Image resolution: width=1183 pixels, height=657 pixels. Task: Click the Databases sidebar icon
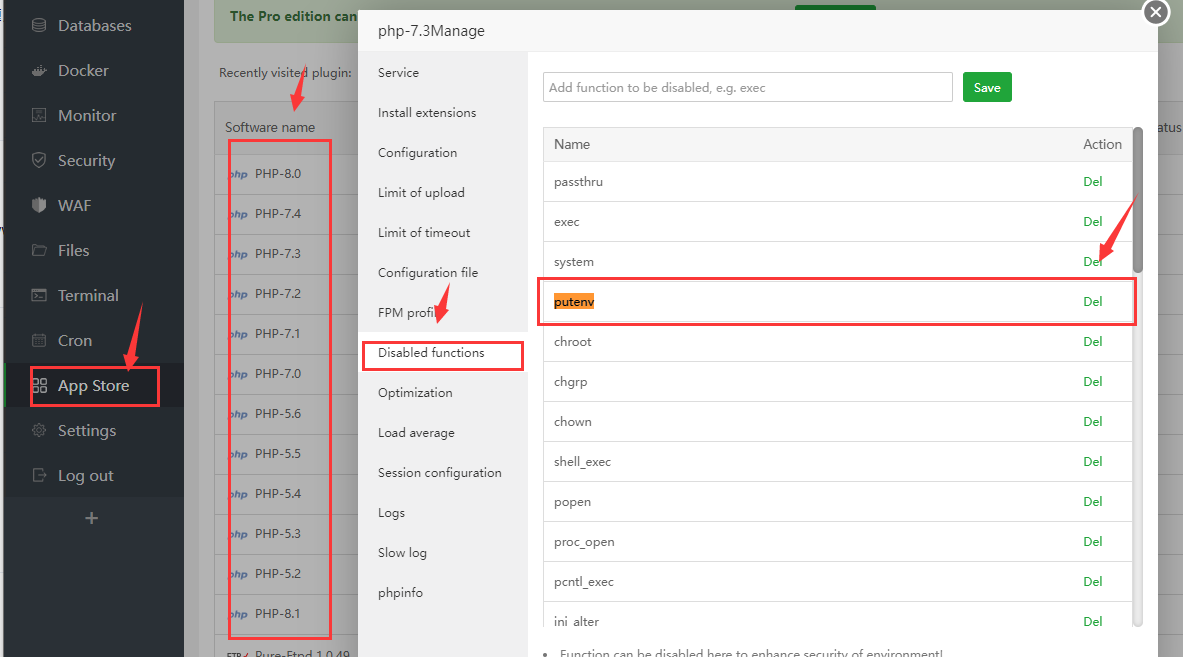39,25
